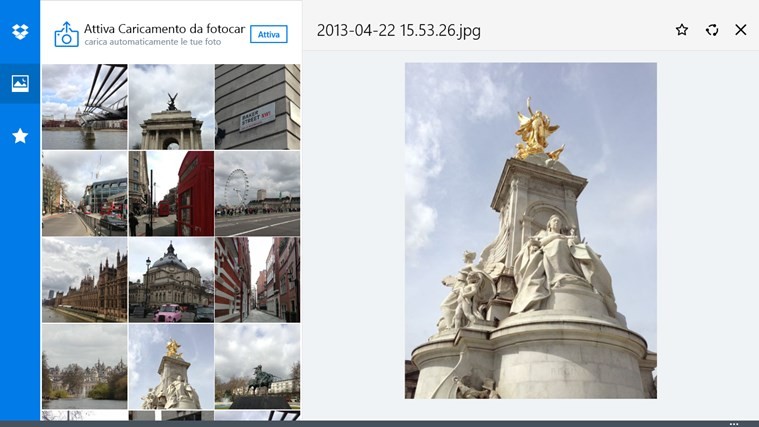This screenshot has height=427, width=759.
Task: Click the 'Attiva Caricamento da fotocamera' heading
Action: 165,29
